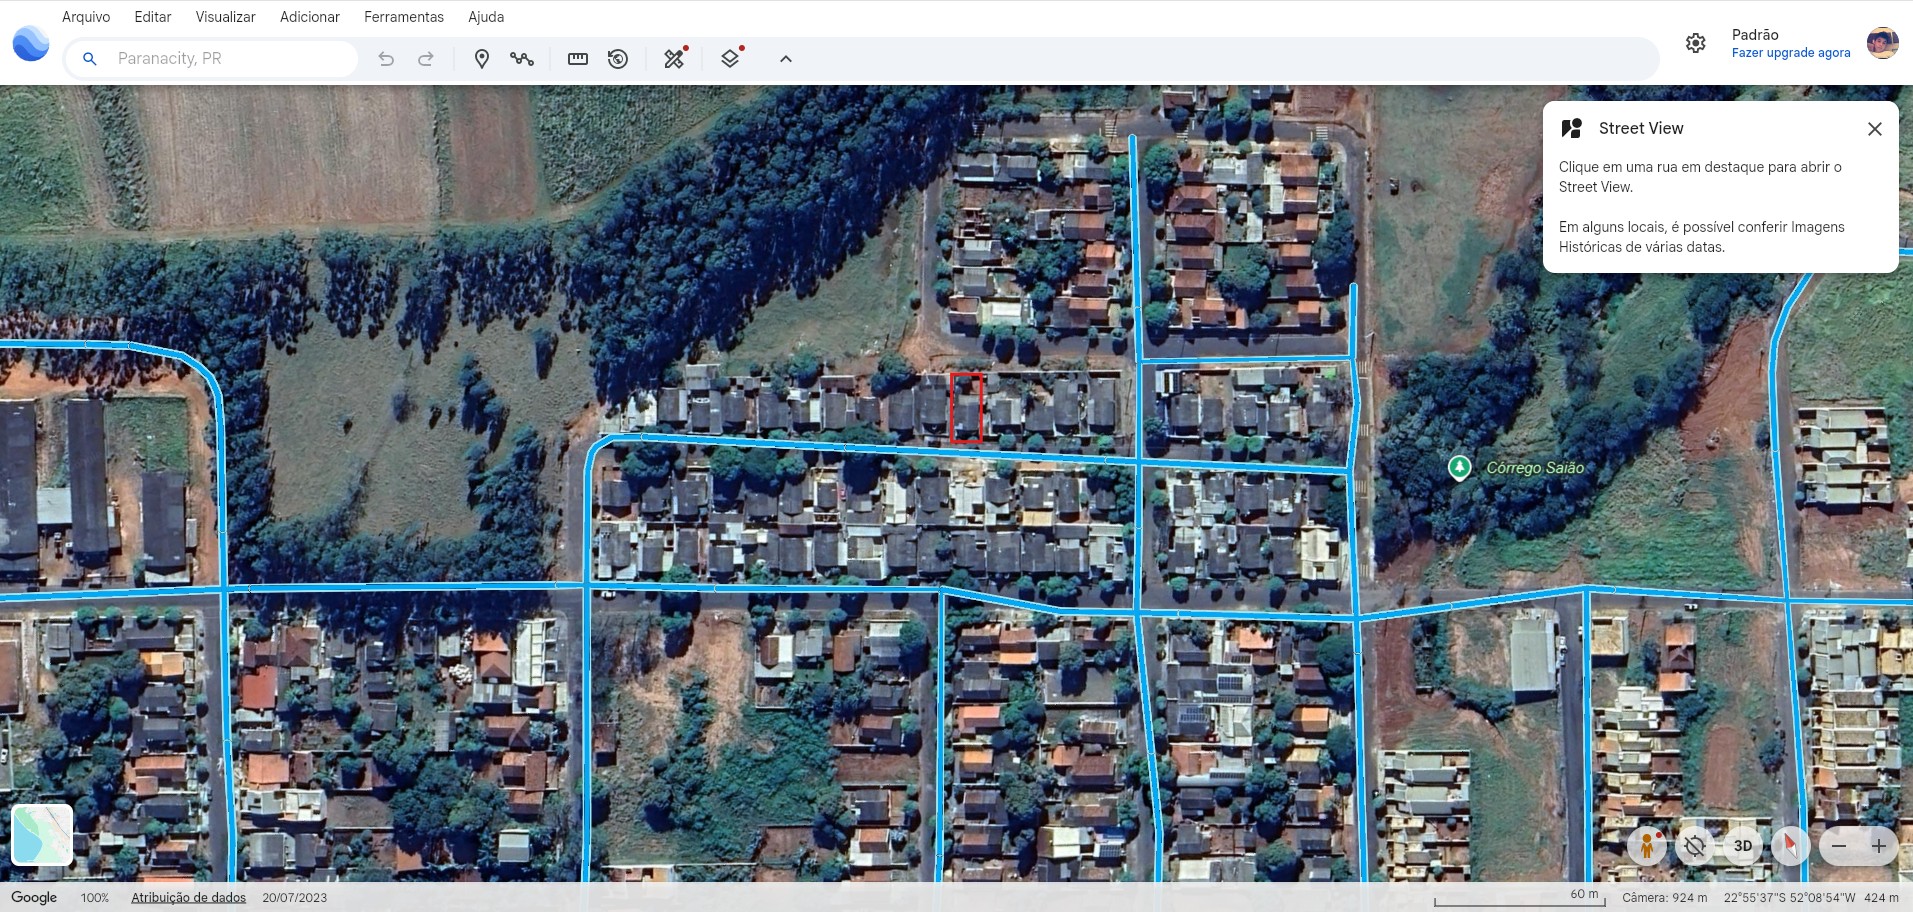The width and height of the screenshot is (1913, 912).
Task: Open the historical imagery tool
Action: click(618, 59)
